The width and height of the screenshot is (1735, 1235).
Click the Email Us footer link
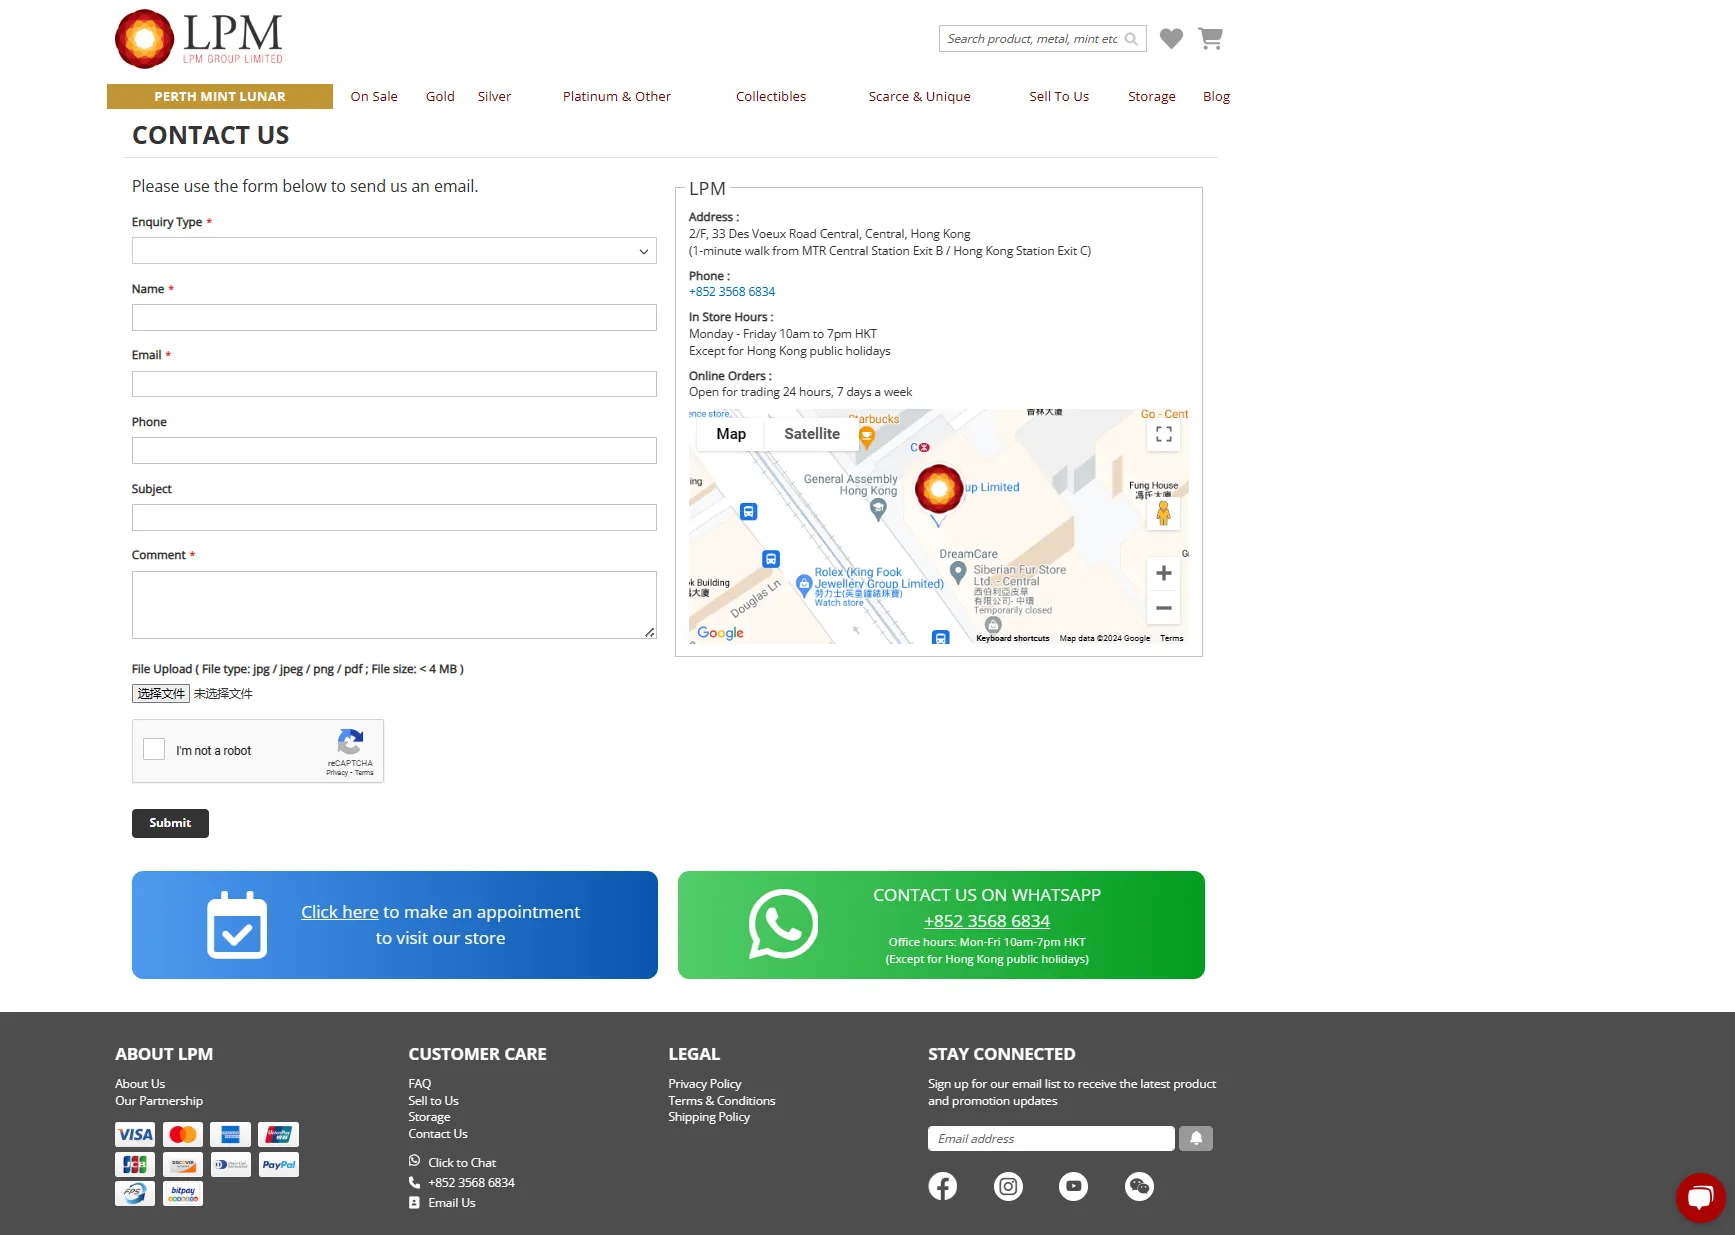(452, 1203)
